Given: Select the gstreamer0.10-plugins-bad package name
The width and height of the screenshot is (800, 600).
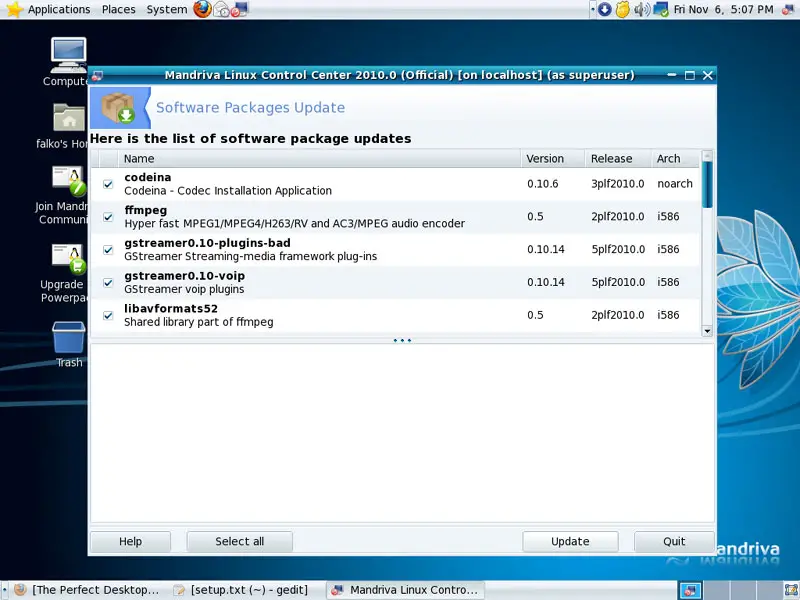Looking at the screenshot, I should [x=207, y=243].
